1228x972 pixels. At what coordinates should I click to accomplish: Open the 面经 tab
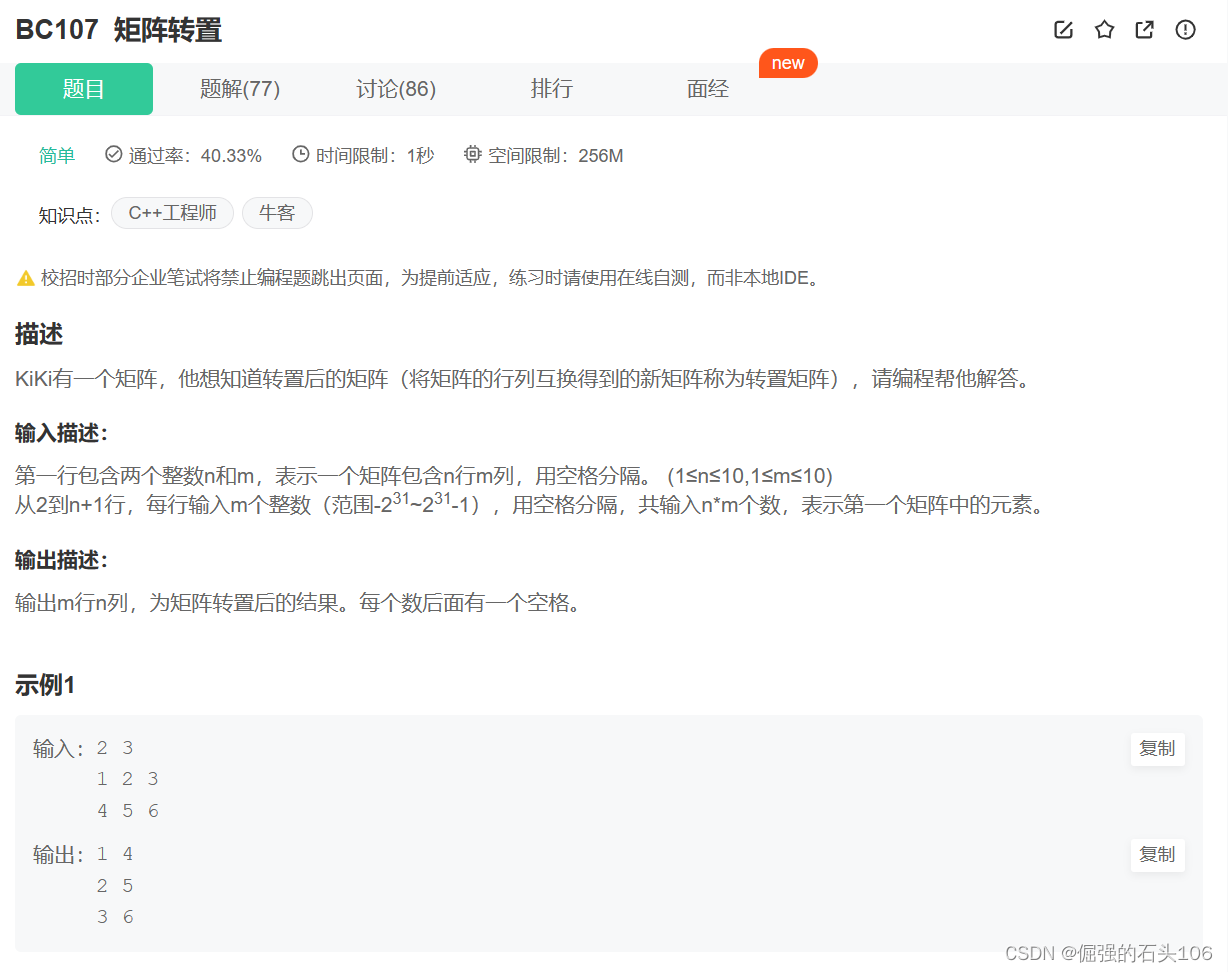[708, 89]
